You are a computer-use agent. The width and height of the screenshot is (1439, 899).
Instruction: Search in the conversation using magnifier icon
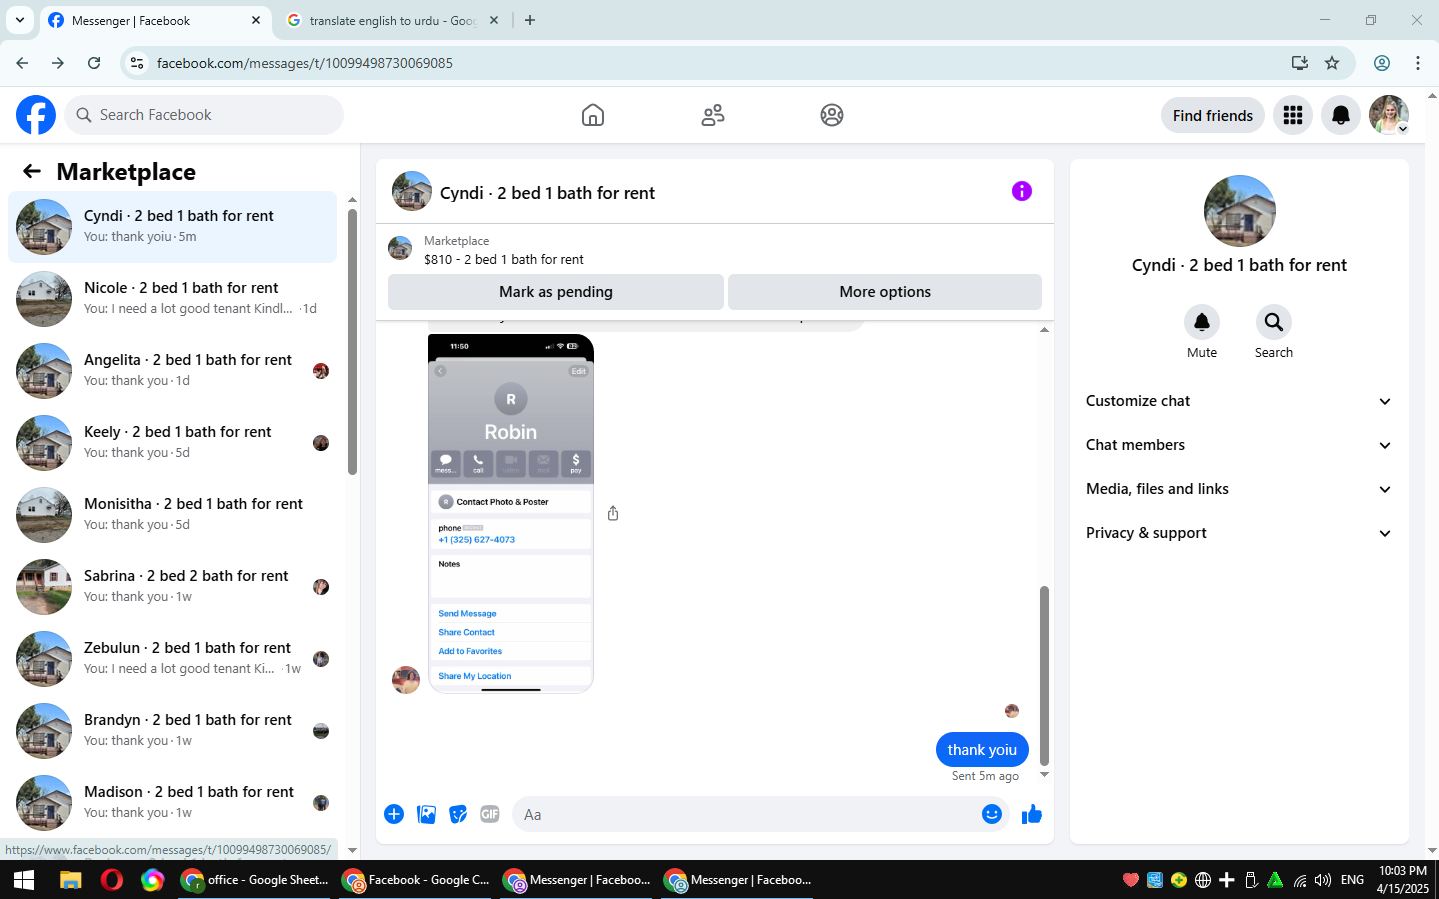[x=1274, y=322]
